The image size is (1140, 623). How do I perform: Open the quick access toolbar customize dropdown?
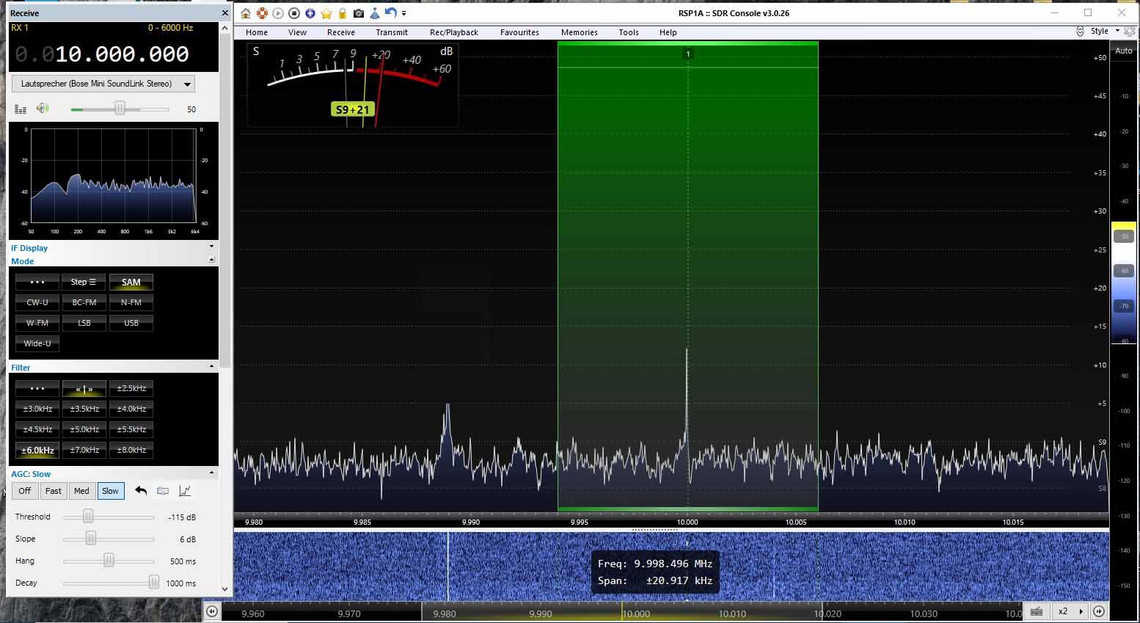click(x=404, y=13)
